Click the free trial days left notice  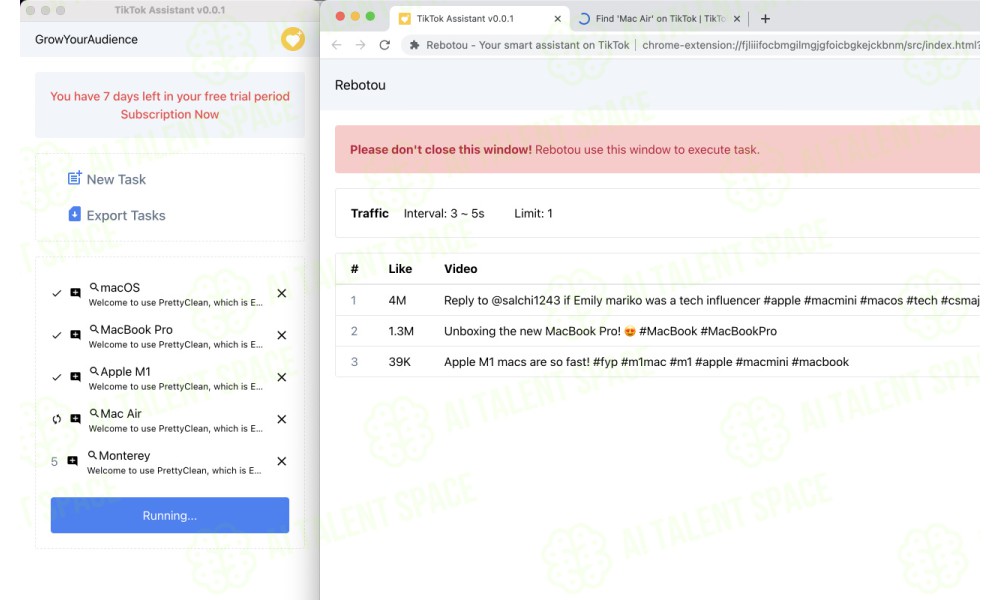pos(170,96)
